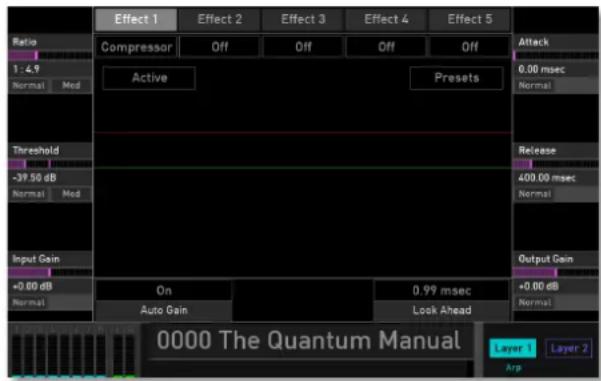601x381 pixels.
Task: Adjust the Release slider
Action: [x=555, y=164]
